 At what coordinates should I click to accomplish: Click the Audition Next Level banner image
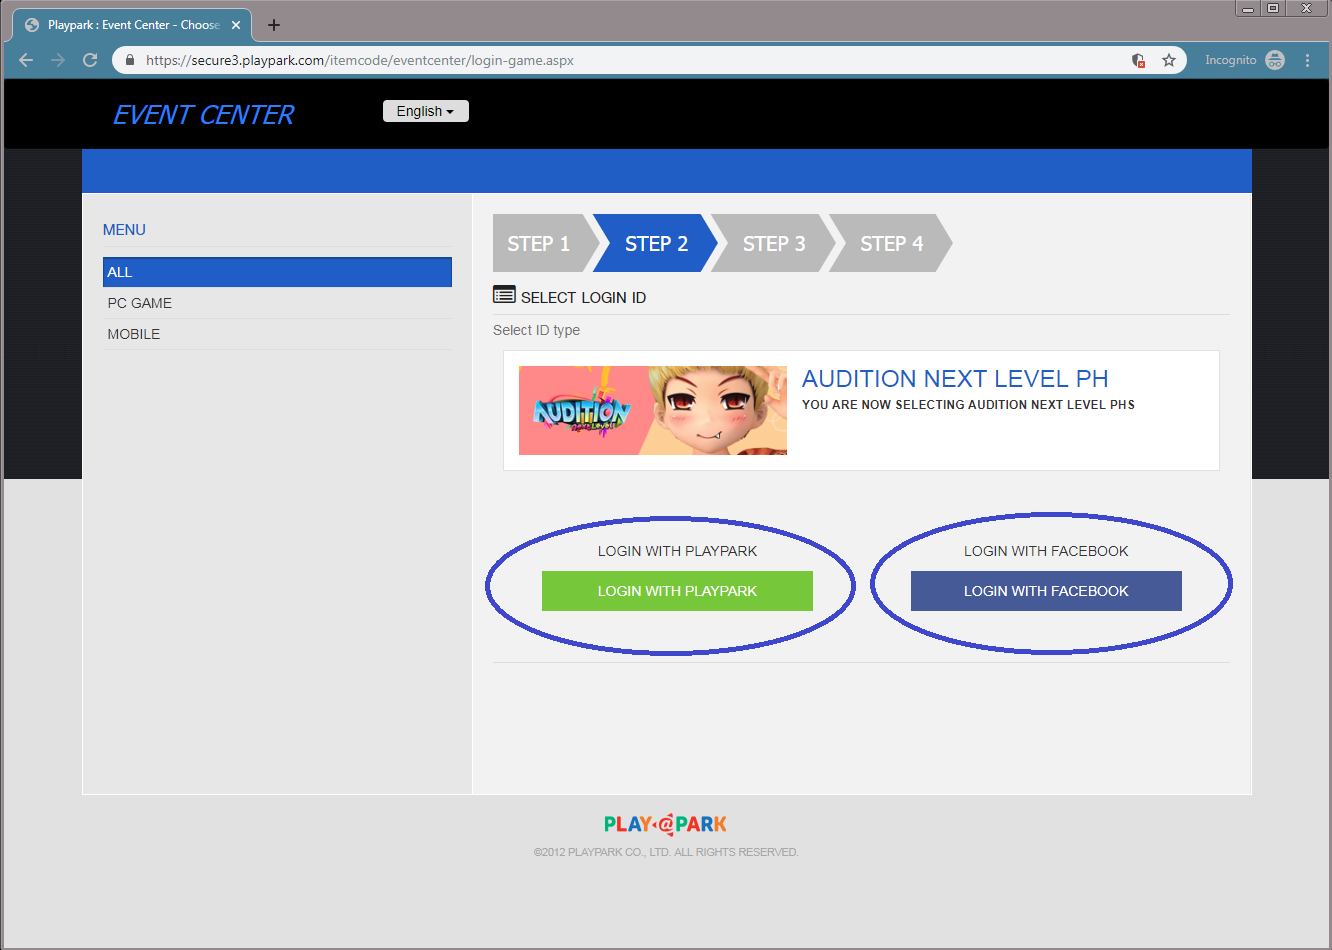[652, 410]
